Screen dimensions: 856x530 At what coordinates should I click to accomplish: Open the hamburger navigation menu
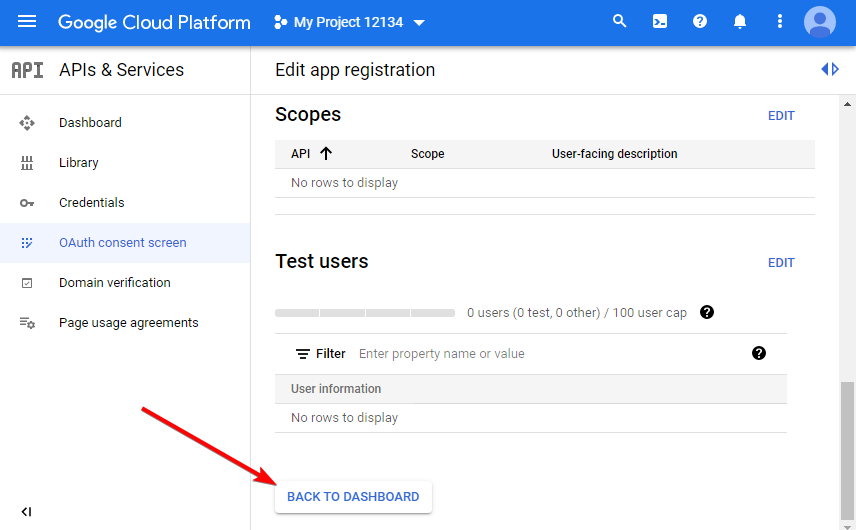point(27,22)
